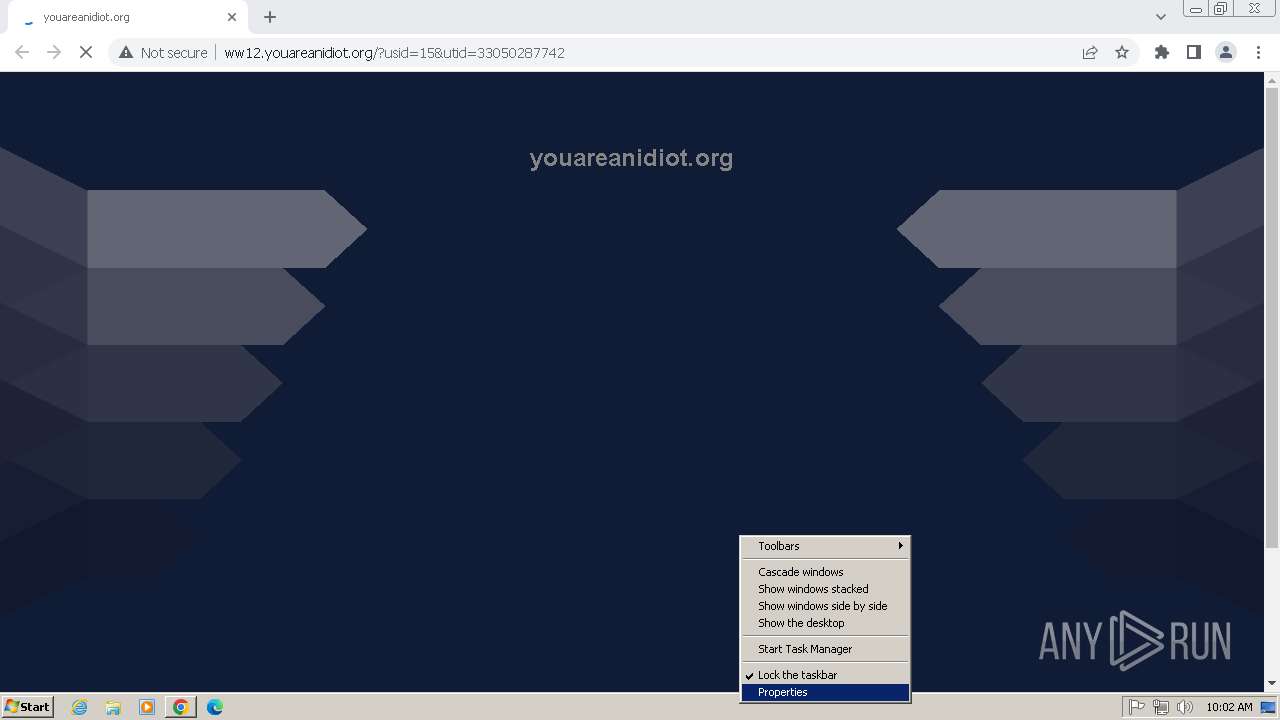Share this page icon in address bar
Screen dimensions: 1280x720
tap(1090, 52)
